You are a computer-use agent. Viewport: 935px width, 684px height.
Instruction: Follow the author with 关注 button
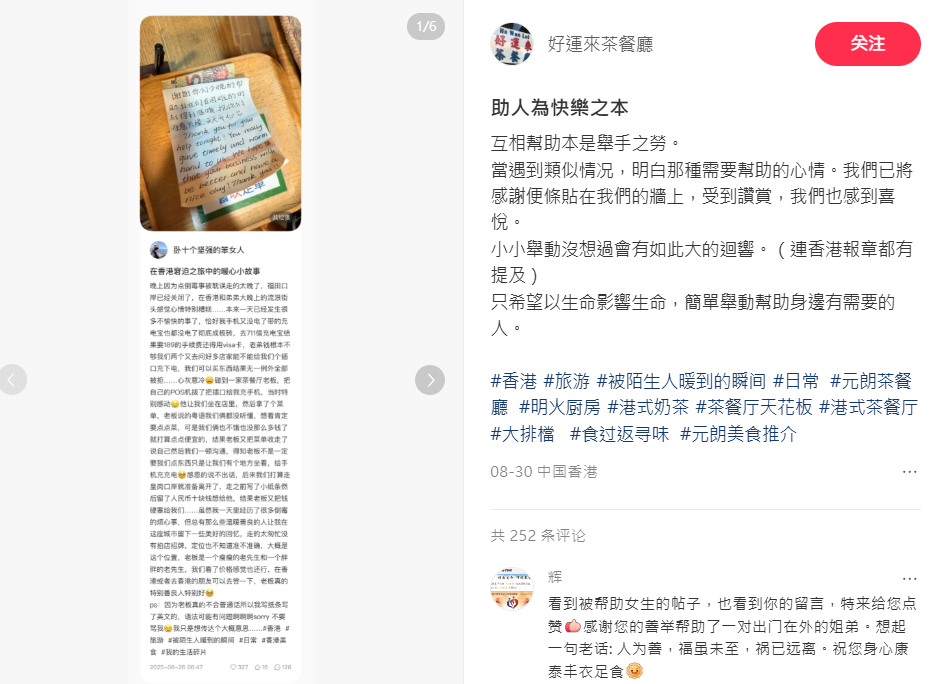pos(868,44)
